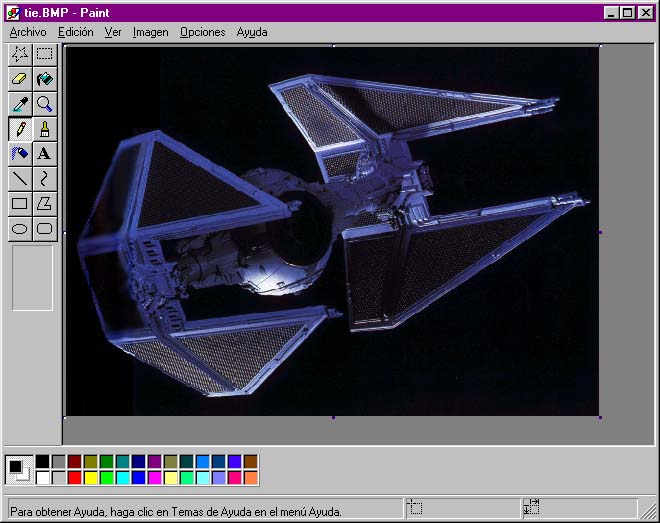This screenshot has width=660, height=523.
Task: Close the tie.BMP Paint window
Action: (645, 13)
